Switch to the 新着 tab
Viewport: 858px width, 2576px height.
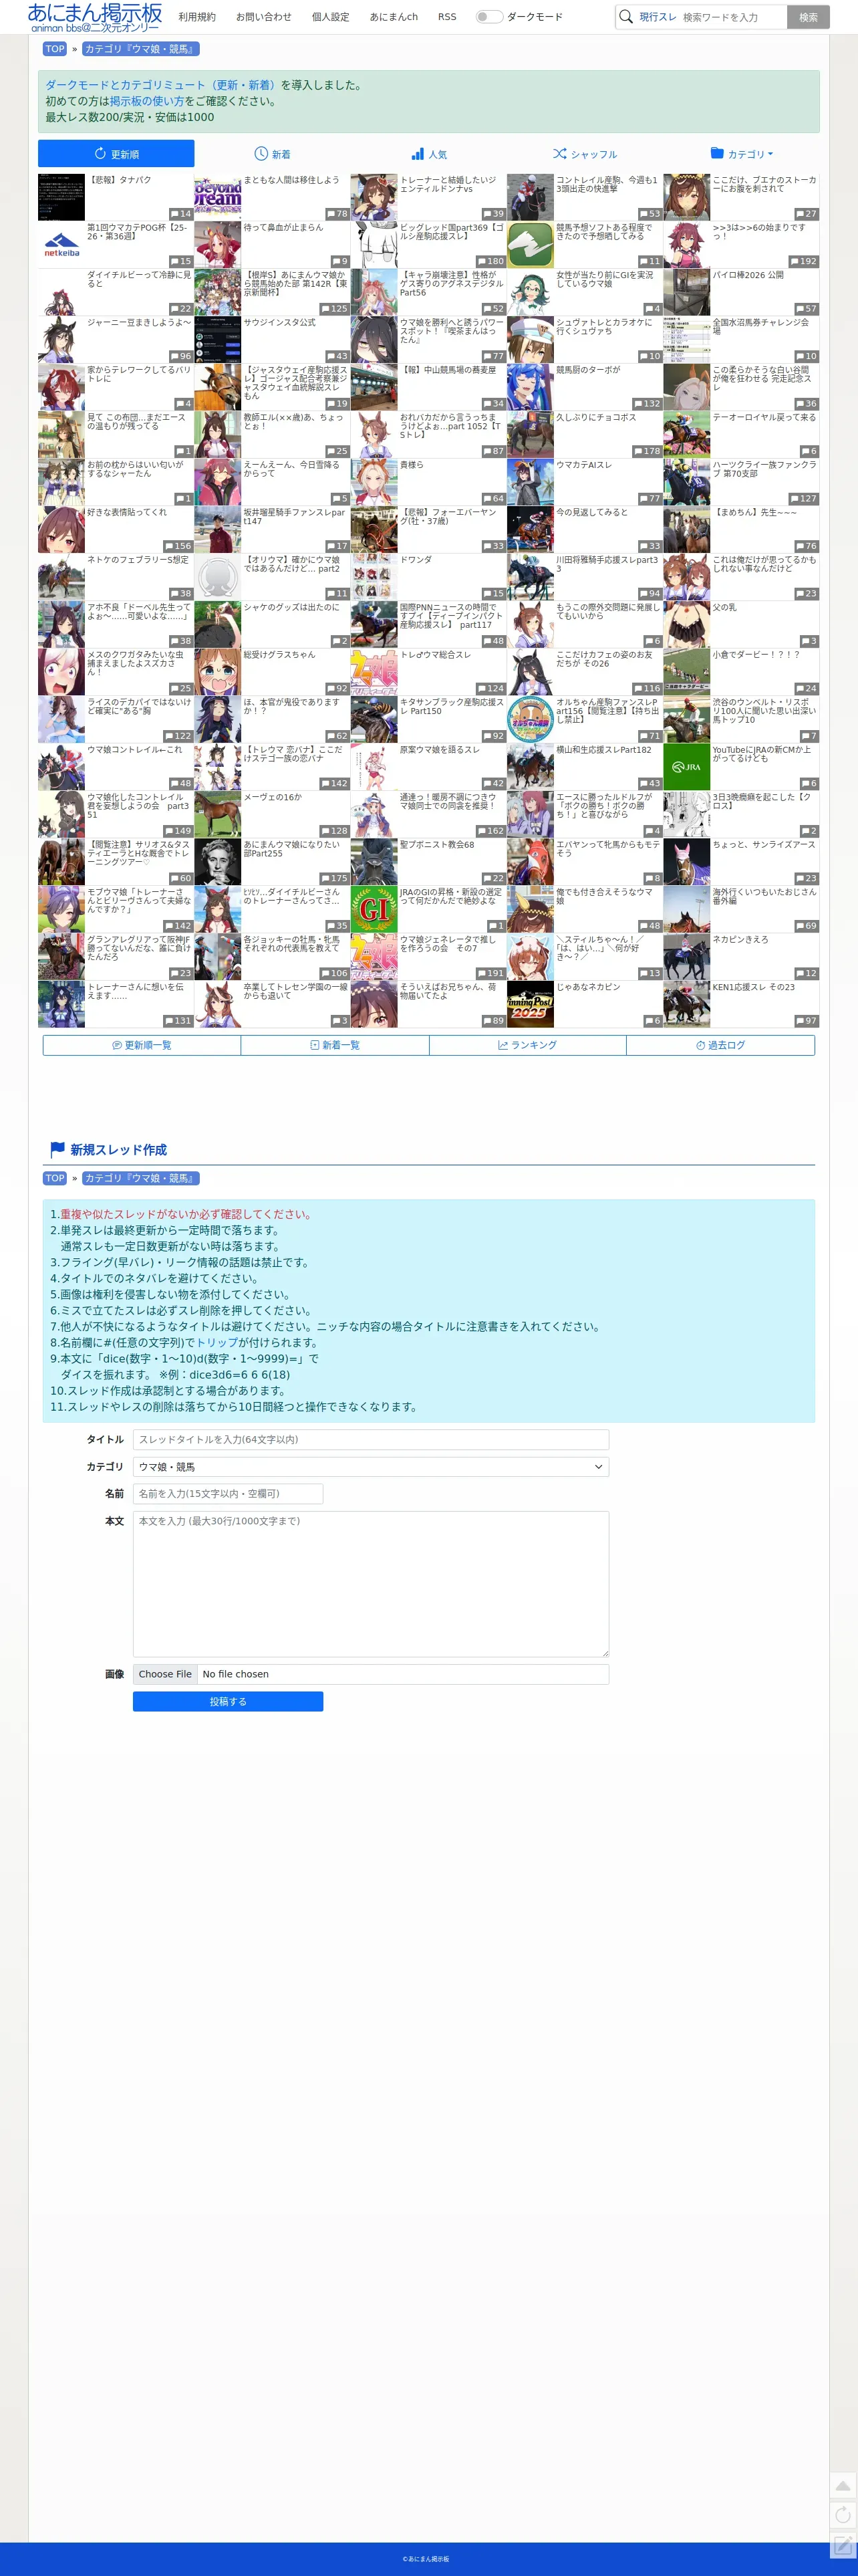[x=272, y=154]
